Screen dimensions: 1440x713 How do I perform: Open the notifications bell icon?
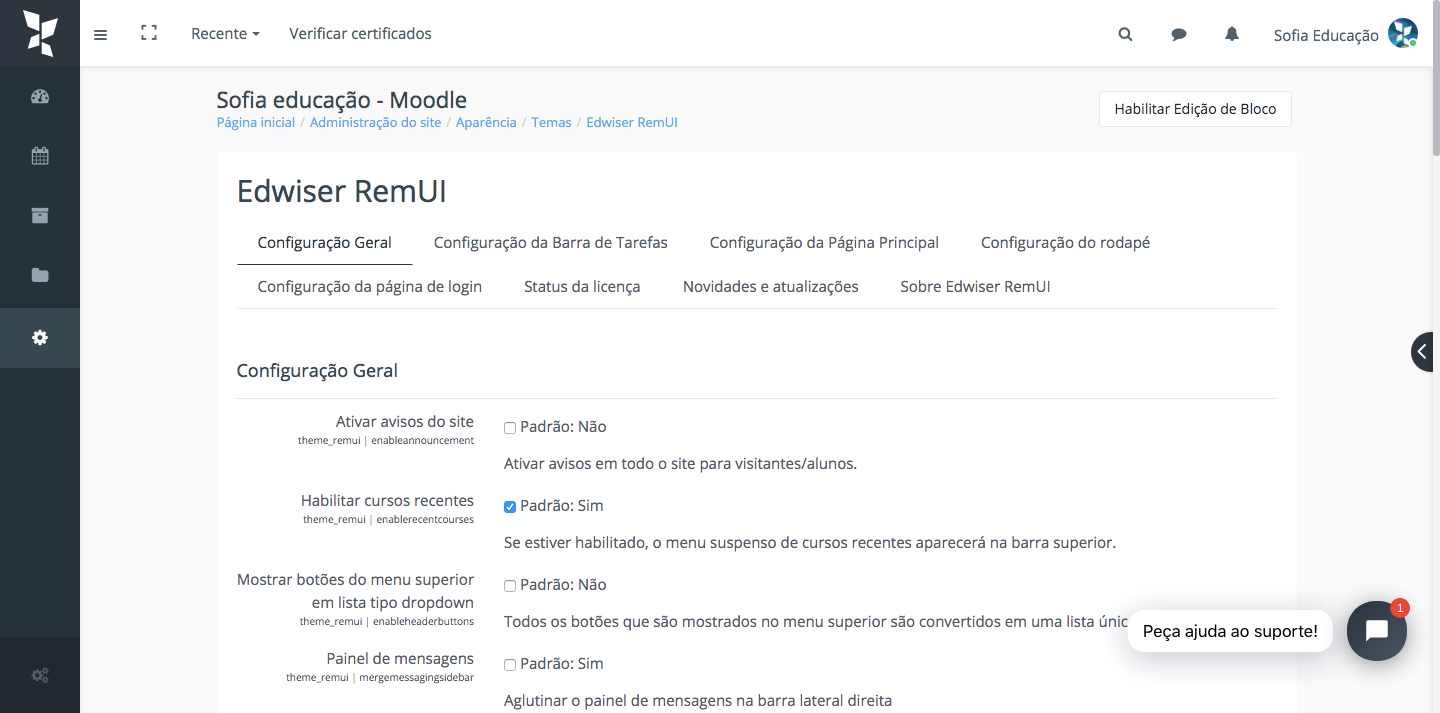click(1232, 34)
